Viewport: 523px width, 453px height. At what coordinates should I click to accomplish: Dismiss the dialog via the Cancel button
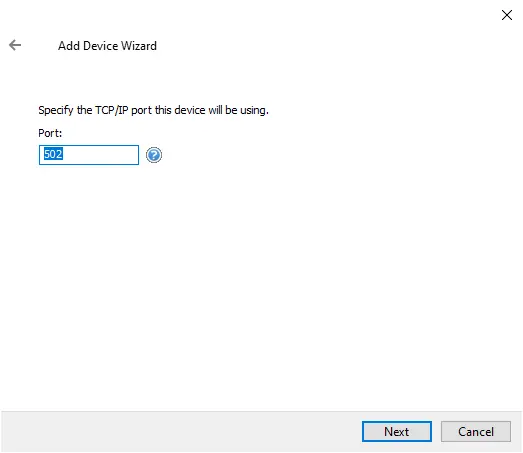coord(476,431)
